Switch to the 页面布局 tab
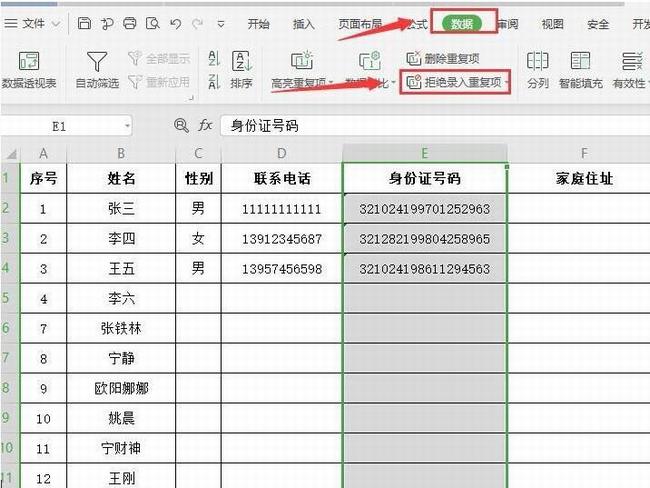Viewport: 650px width, 488px height. coord(360,24)
